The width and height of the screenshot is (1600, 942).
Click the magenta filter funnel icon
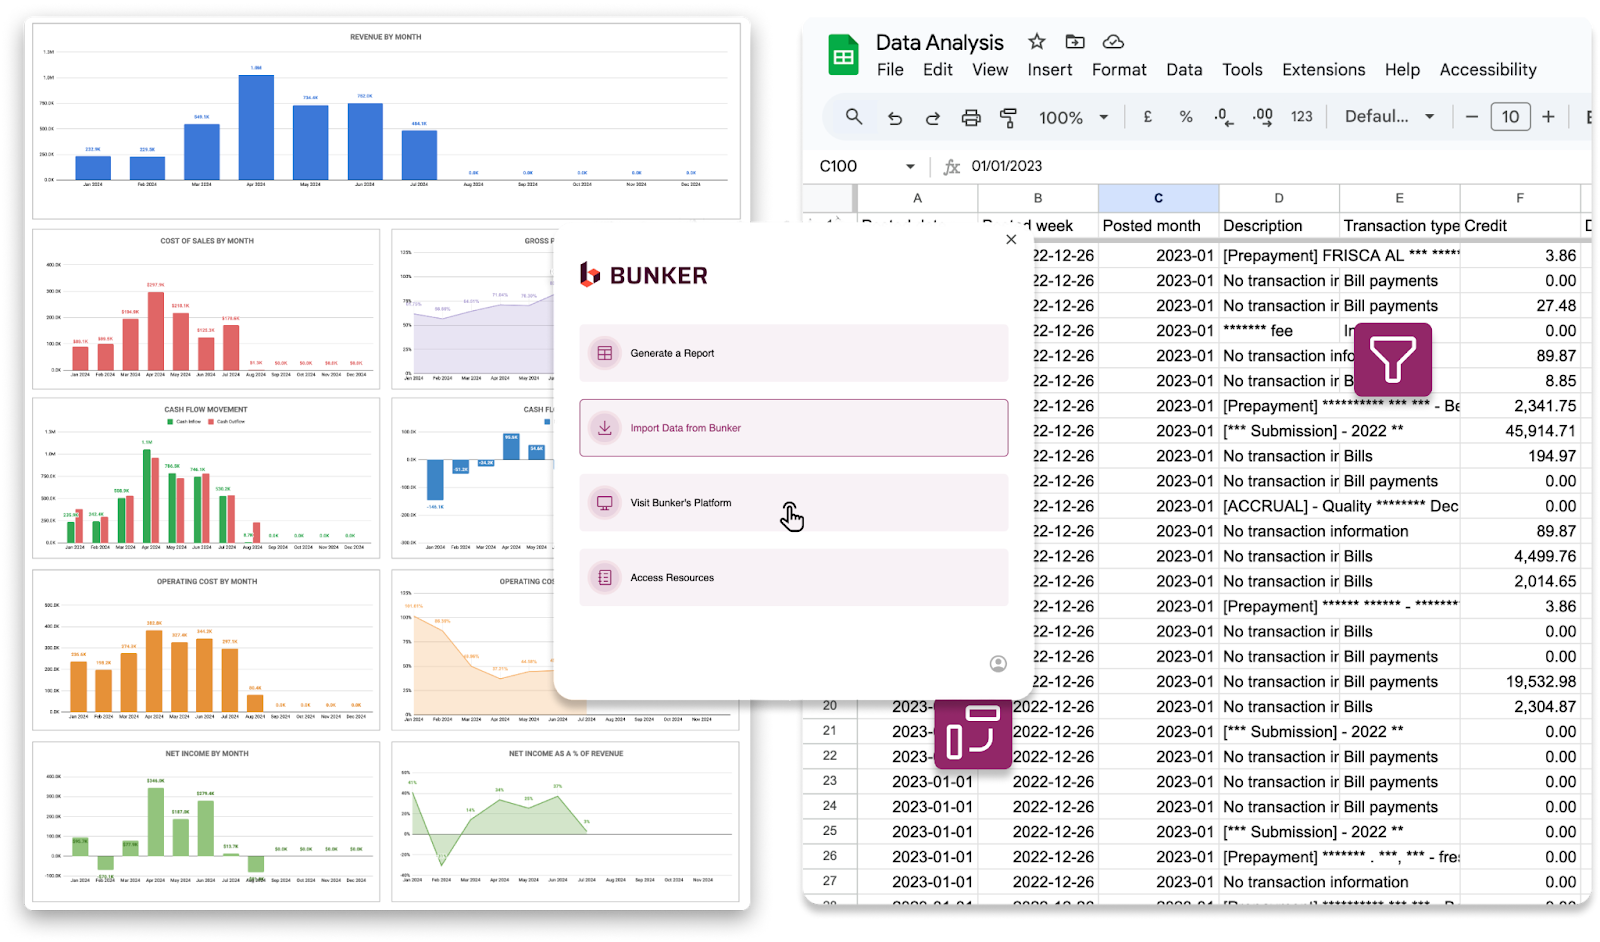pos(1393,360)
